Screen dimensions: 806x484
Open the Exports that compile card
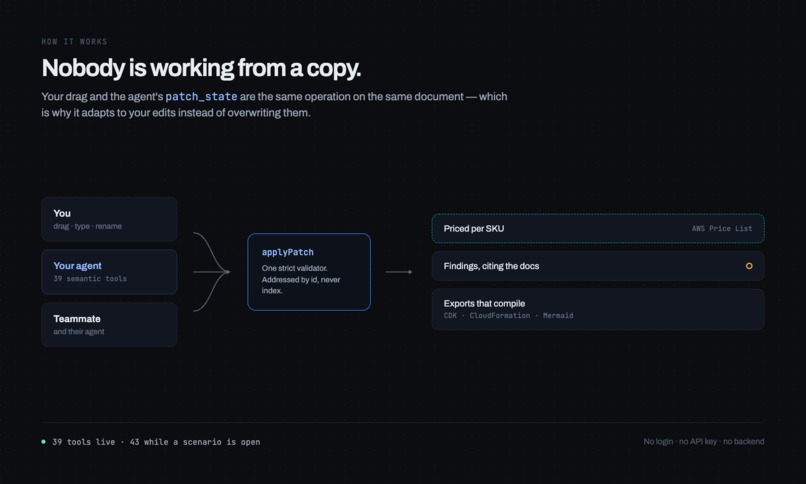click(598, 309)
